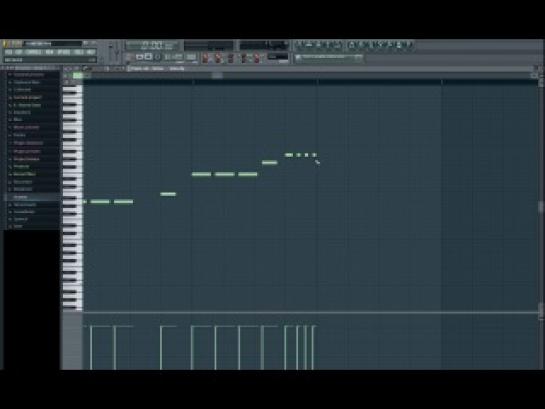Click first shortcut icon in top-right icon strip

coord(300,45)
